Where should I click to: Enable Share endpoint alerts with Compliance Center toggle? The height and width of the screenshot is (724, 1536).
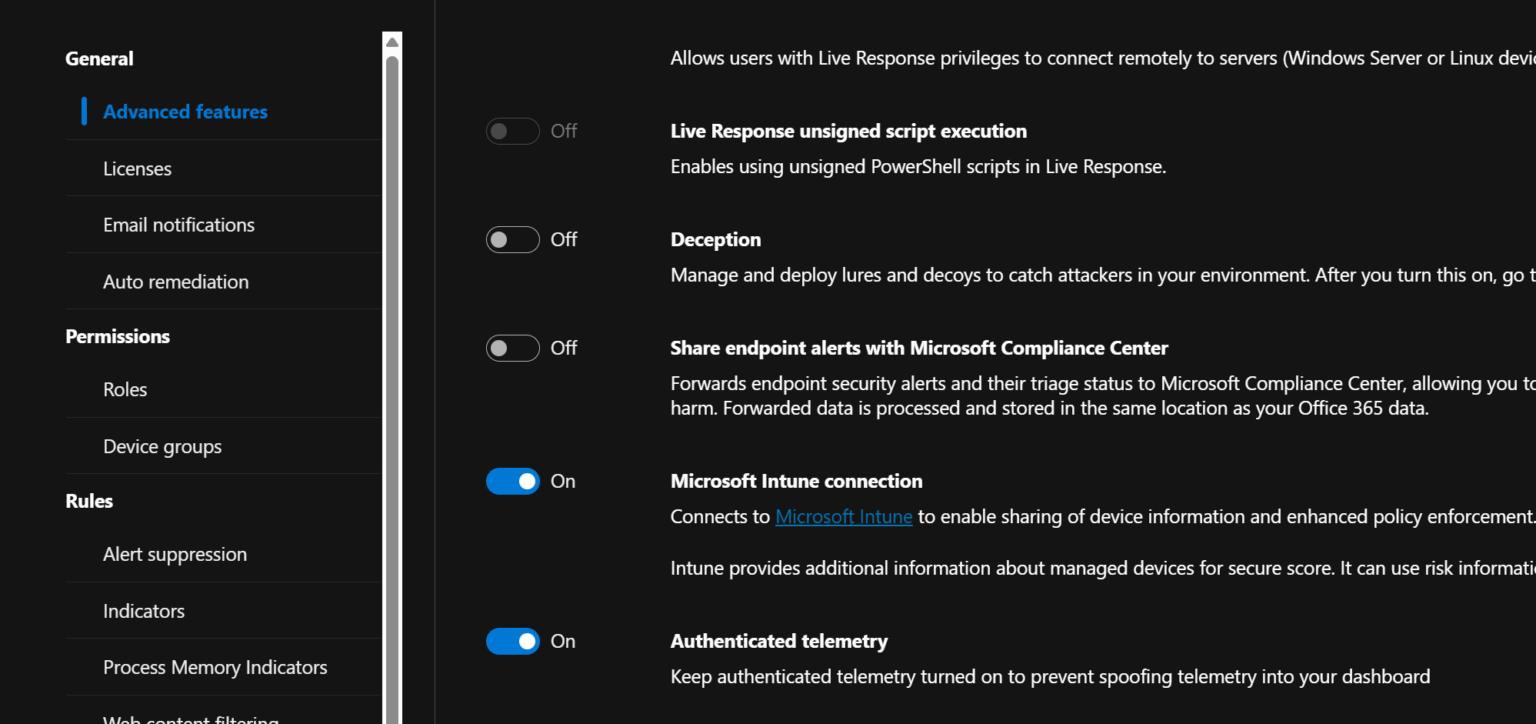[513, 348]
